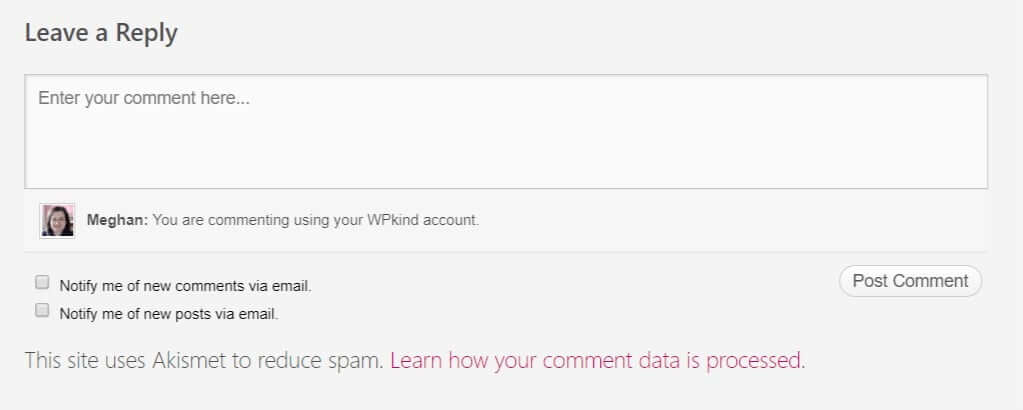Click Meghan's profile avatar picture
Viewport: 1023px width, 410px height.
[57, 221]
